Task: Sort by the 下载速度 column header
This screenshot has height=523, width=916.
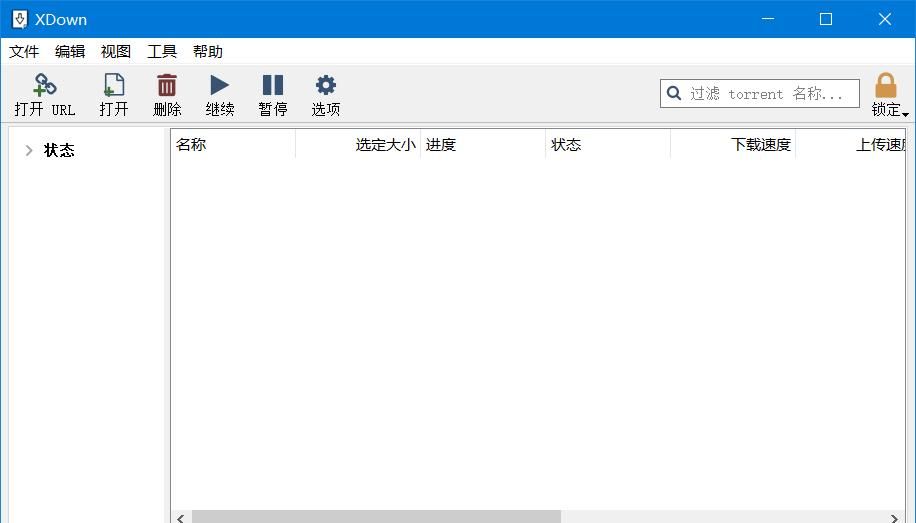Action: click(x=733, y=144)
